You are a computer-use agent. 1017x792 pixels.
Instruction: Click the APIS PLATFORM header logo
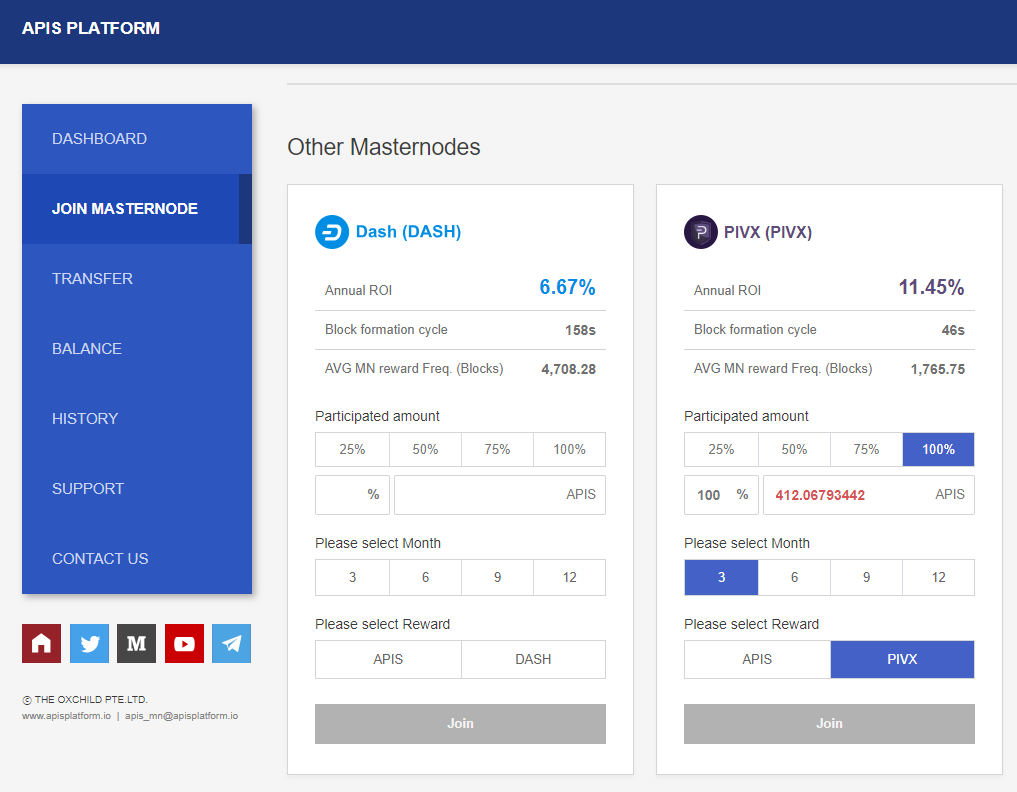[x=91, y=29]
